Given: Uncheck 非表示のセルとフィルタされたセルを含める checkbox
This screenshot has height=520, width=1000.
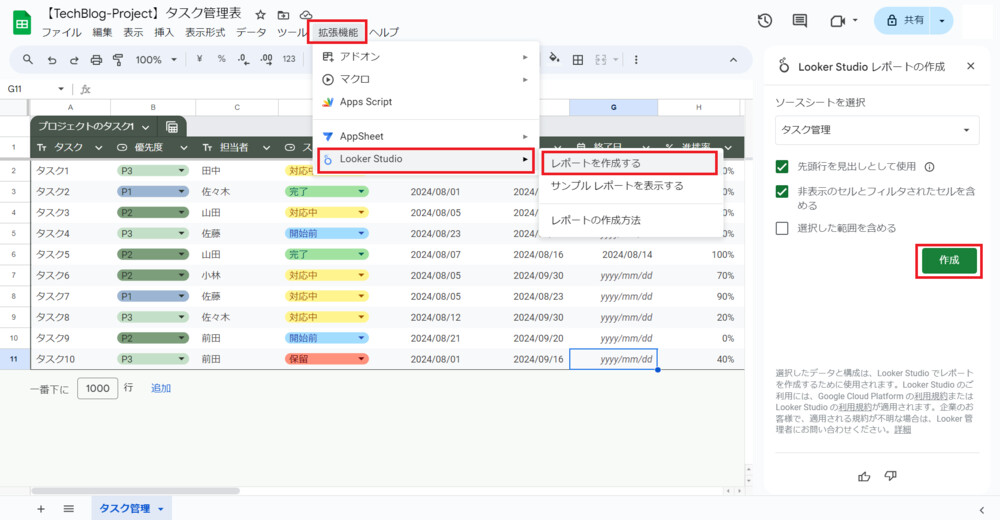Looking at the screenshot, I should tap(783, 191).
